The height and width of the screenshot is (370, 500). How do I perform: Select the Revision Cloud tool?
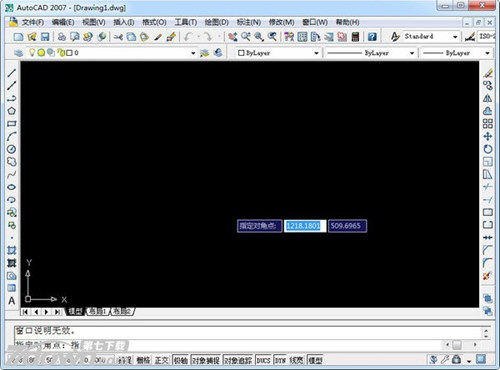[x=12, y=162]
